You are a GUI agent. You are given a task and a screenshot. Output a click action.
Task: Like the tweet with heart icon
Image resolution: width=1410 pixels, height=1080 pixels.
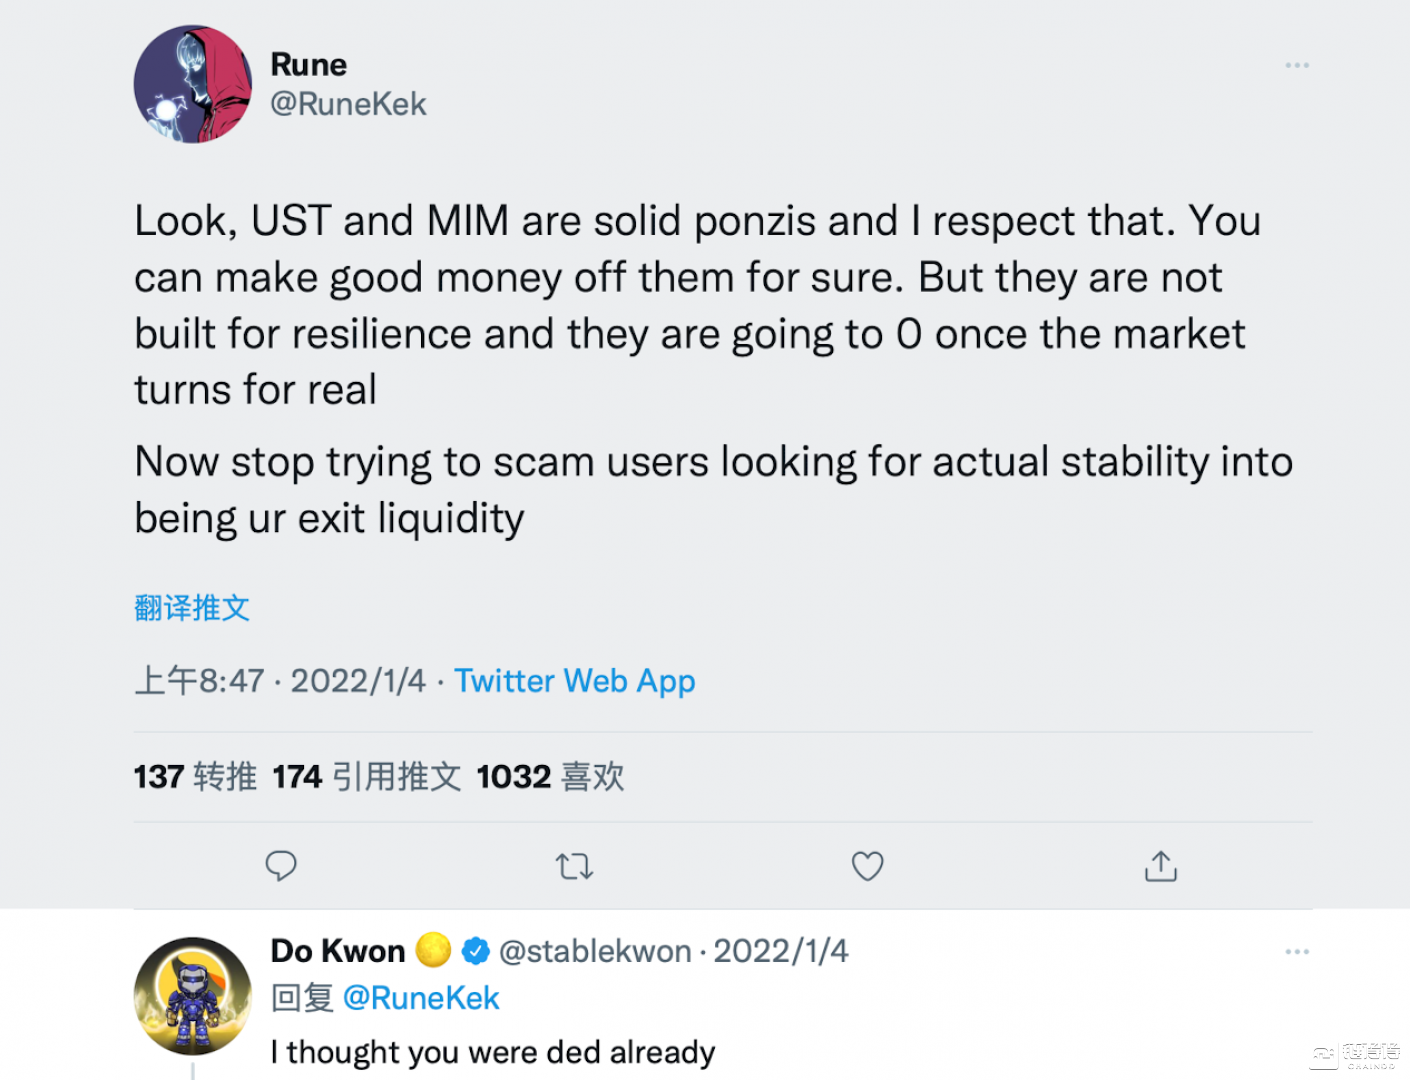tap(867, 866)
